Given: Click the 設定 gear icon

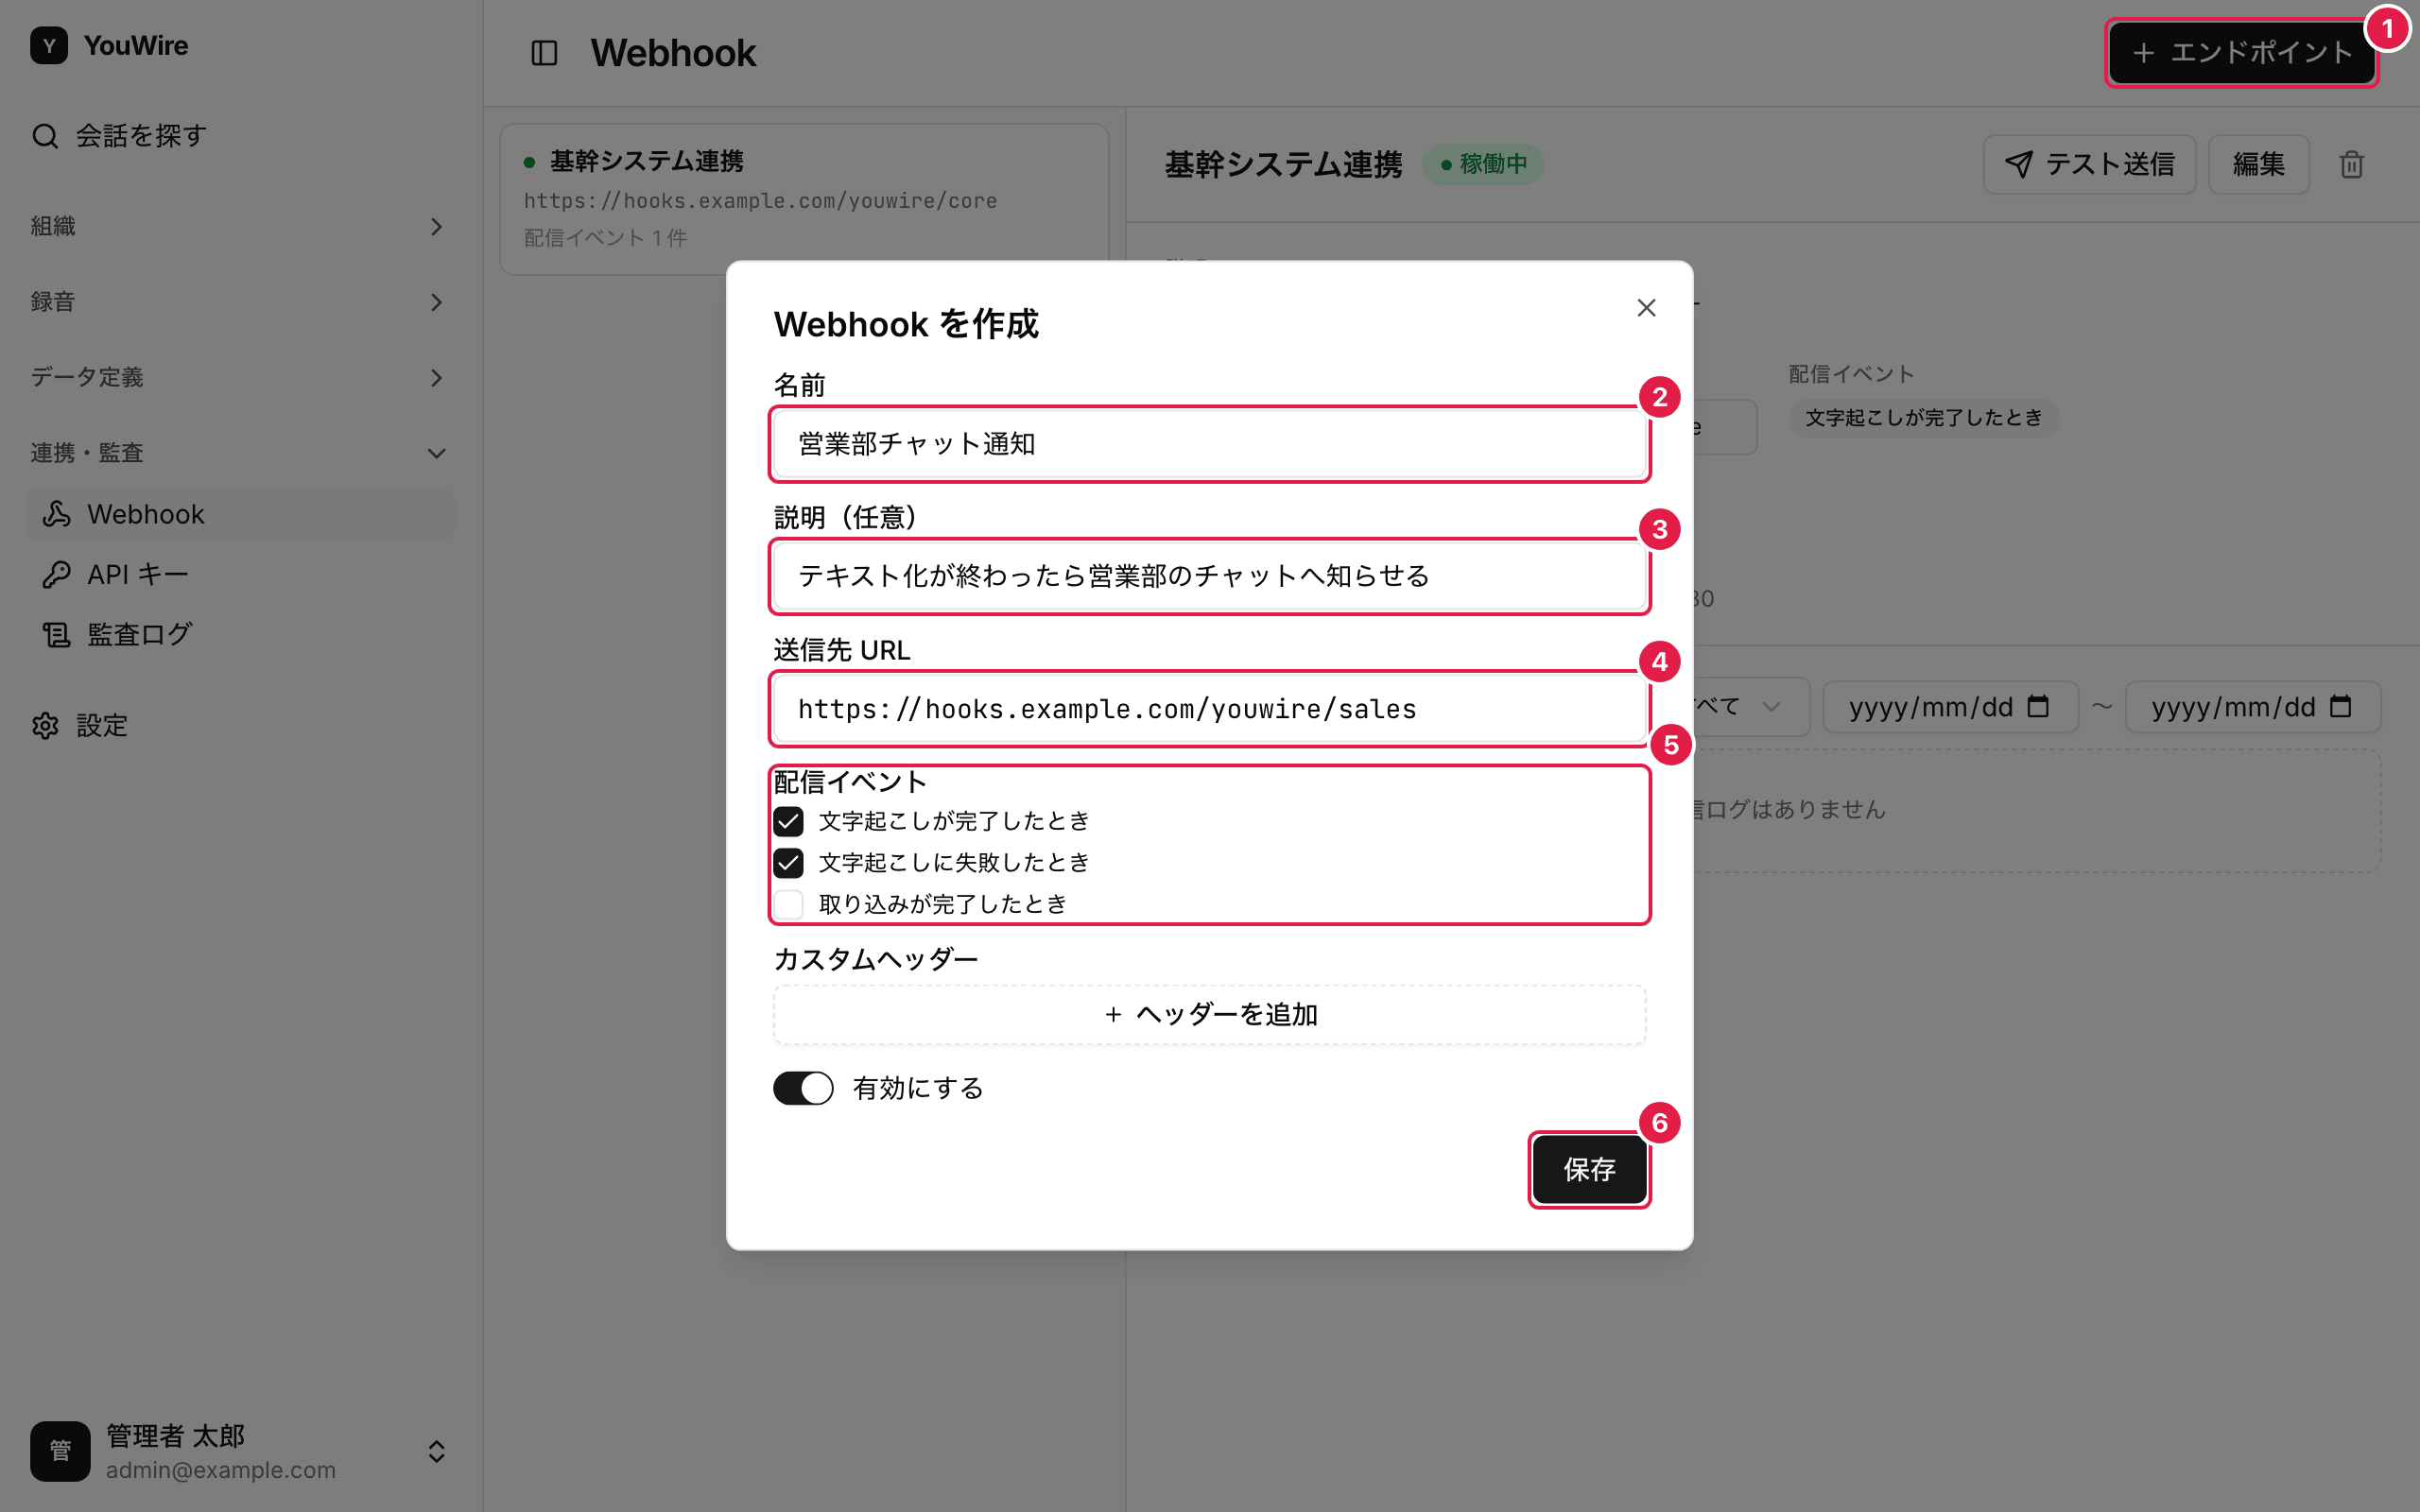Looking at the screenshot, I should click(45, 726).
